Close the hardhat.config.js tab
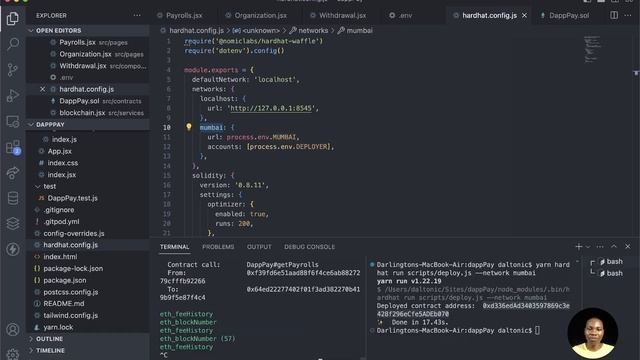This screenshot has height=360, width=640. point(524,16)
